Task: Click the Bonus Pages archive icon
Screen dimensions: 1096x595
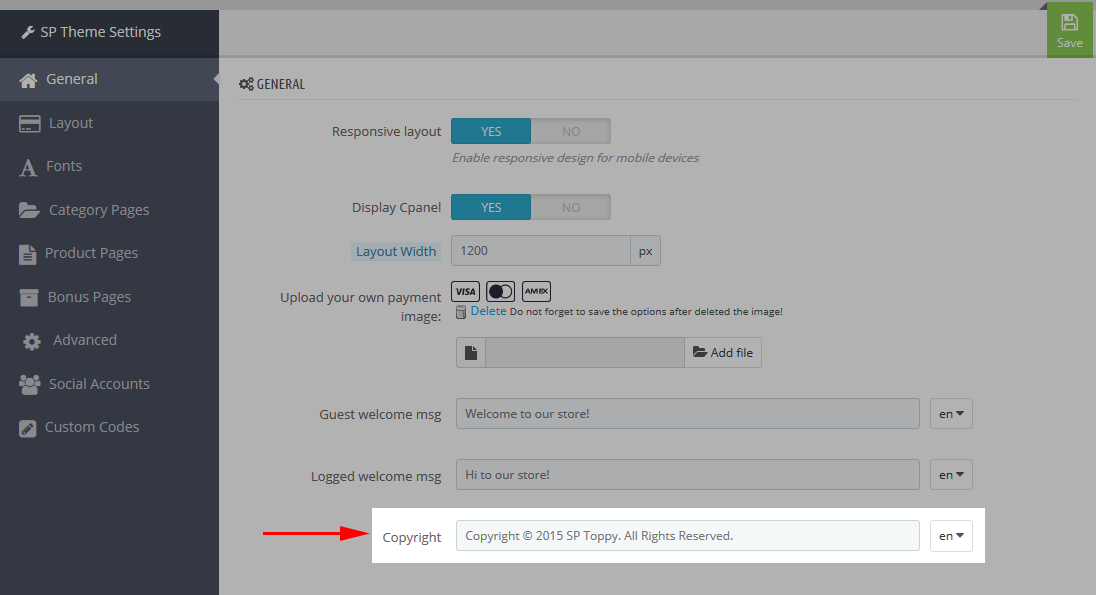Action: pyautogui.click(x=29, y=297)
